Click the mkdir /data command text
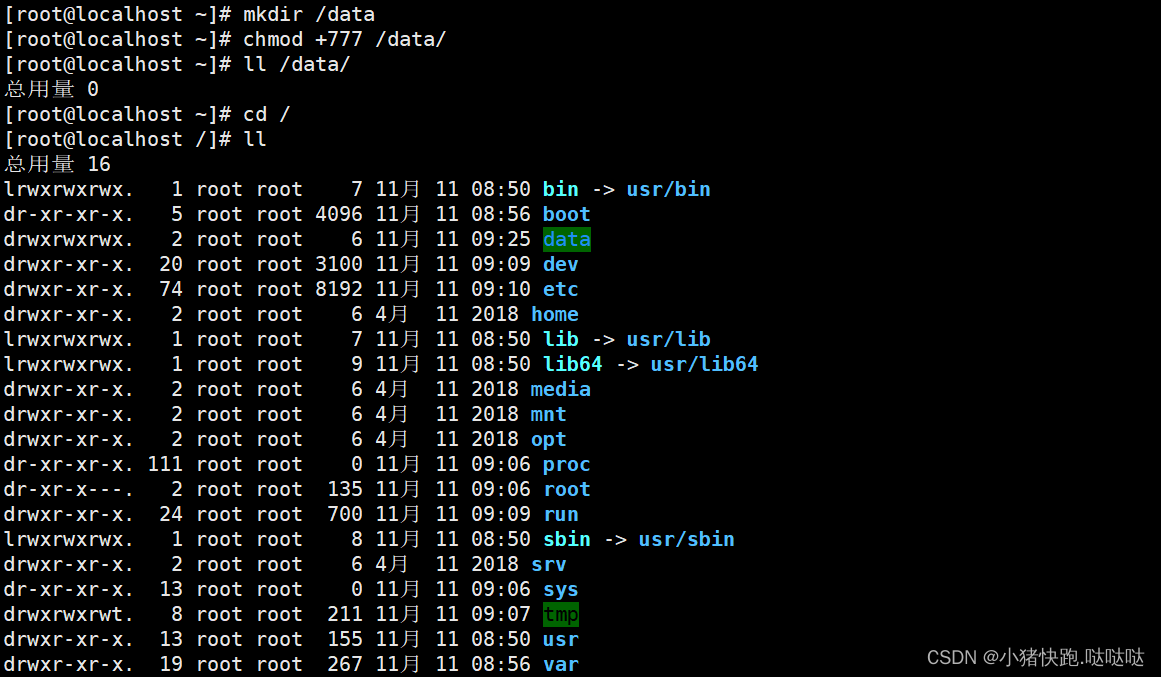 point(308,15)
